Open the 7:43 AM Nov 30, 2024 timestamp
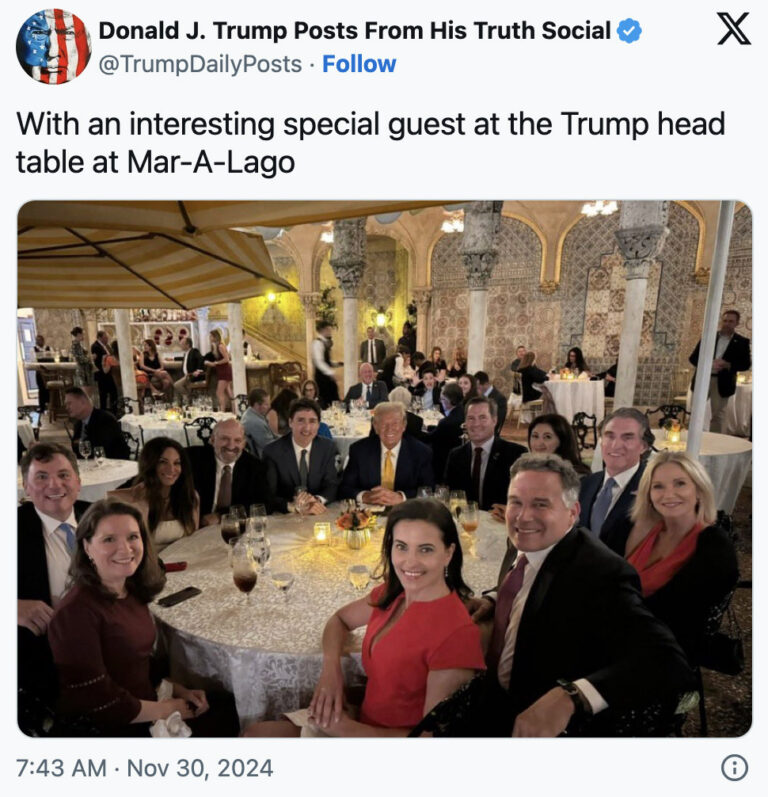768x797 pixels. click(145, 769)
